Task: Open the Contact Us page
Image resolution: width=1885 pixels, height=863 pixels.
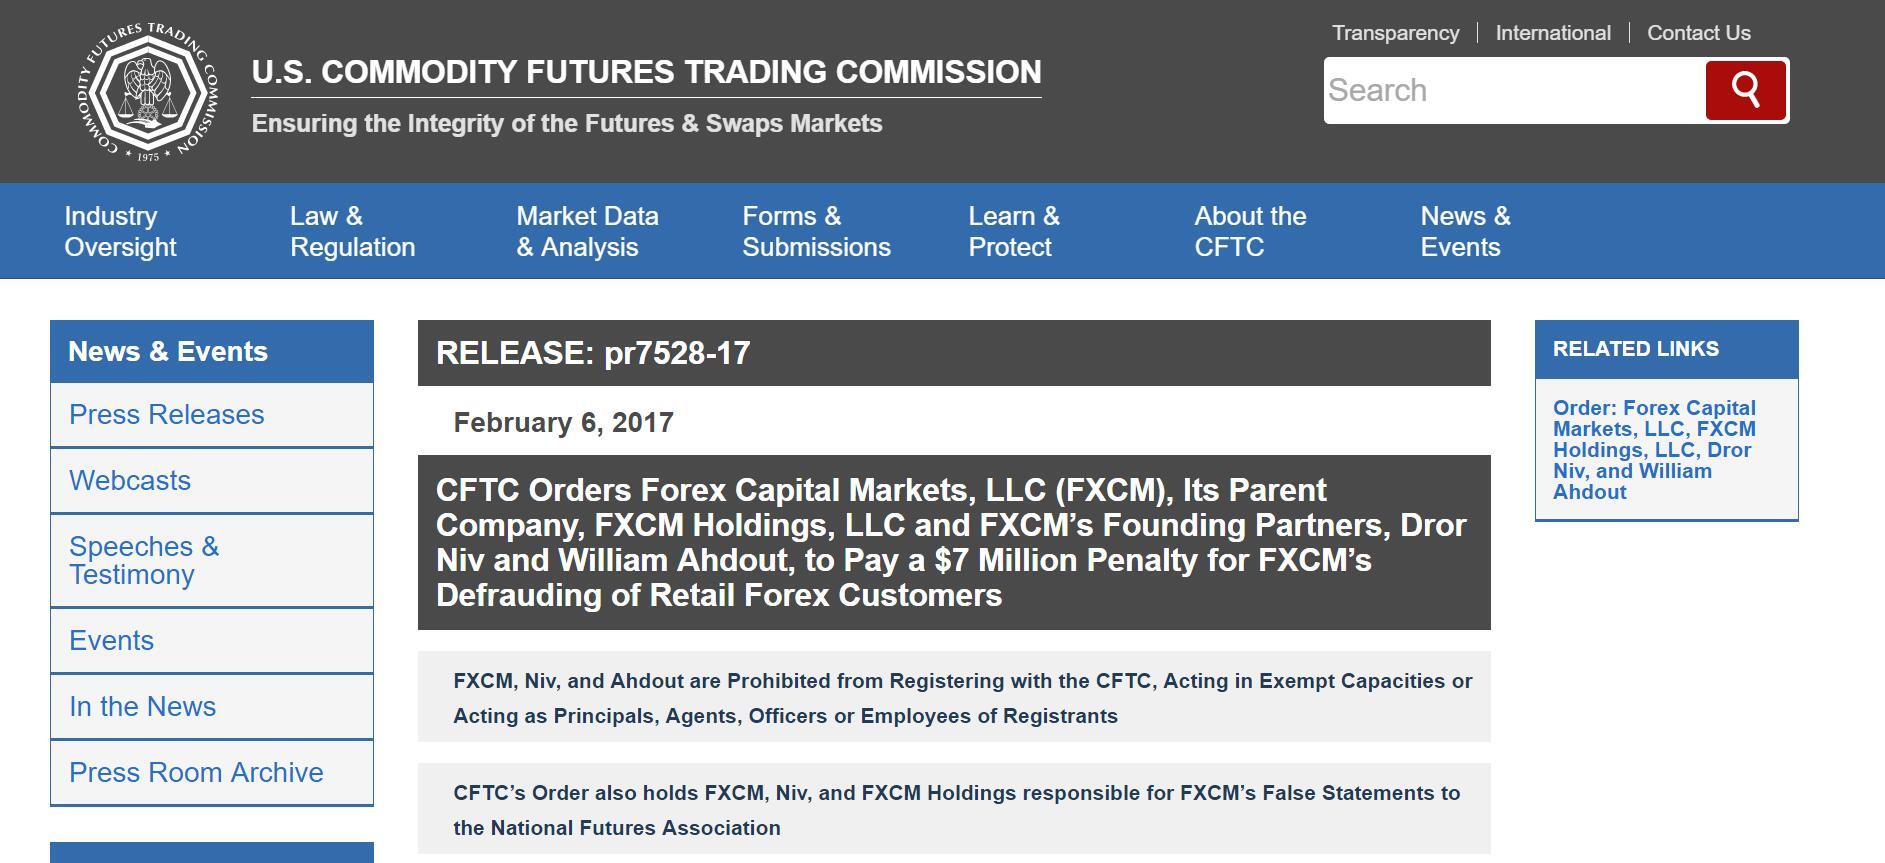Action: tap(1698, 32)
